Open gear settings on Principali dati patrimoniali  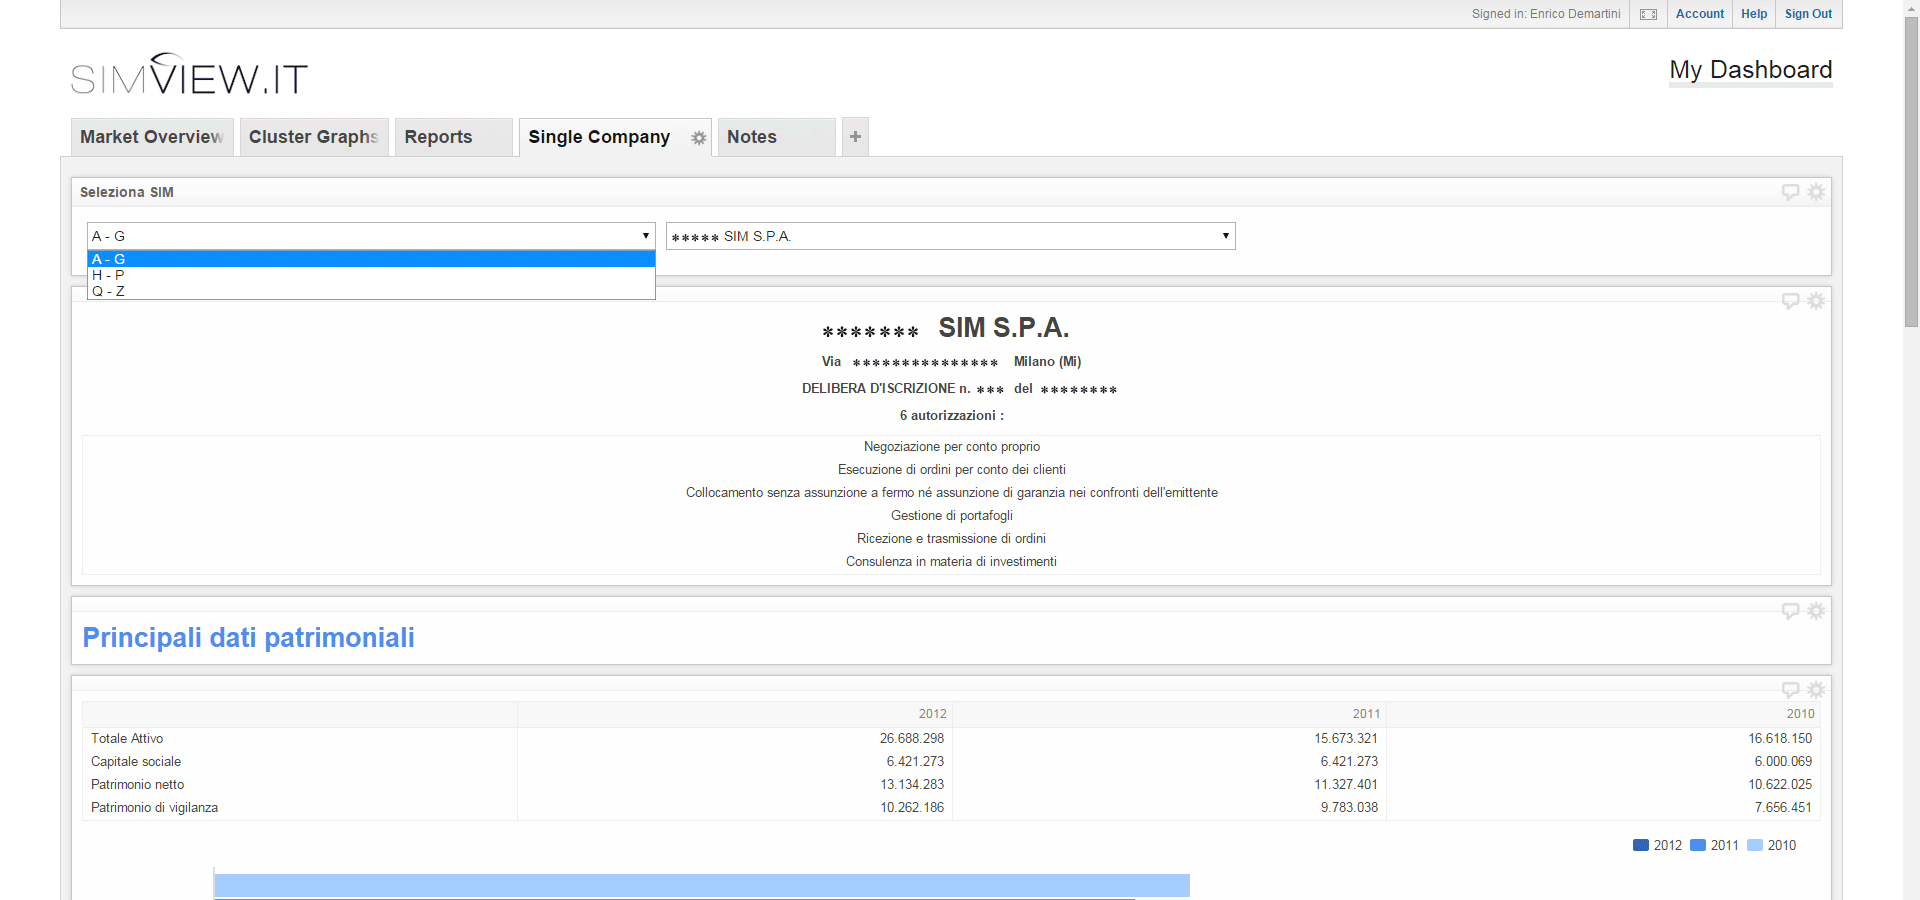coord(1816,611)
